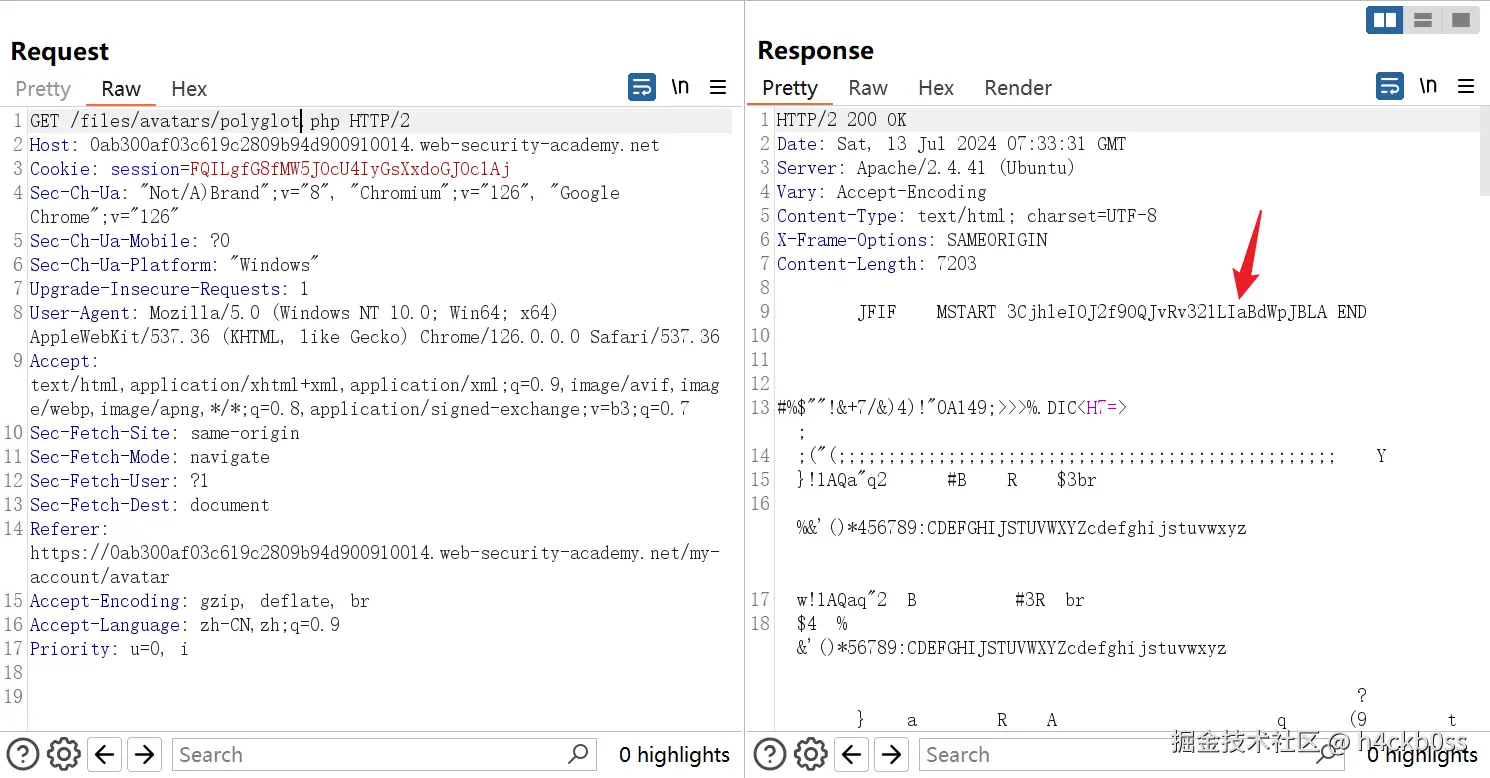Open Response search settings gear
Screen dimensions: 1490x778
[x=811, y=754]
